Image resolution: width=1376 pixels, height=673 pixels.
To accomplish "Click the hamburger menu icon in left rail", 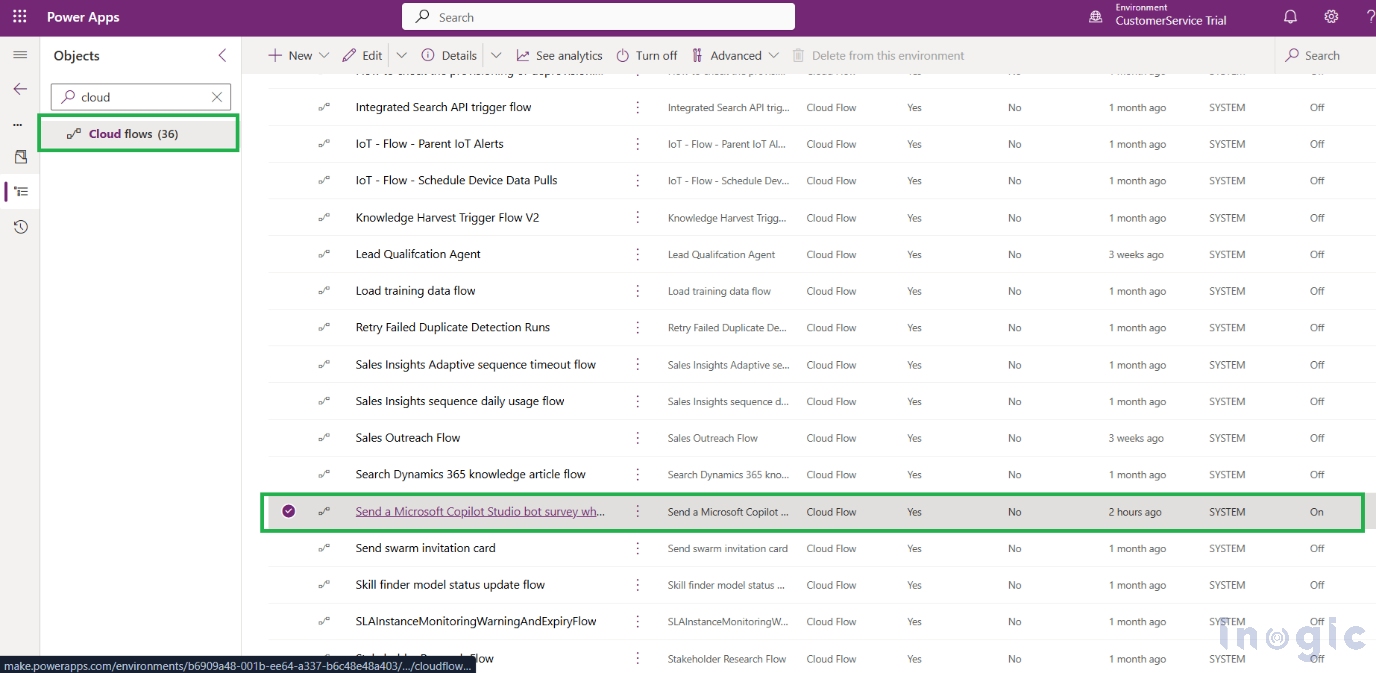I will coord(20,55).
